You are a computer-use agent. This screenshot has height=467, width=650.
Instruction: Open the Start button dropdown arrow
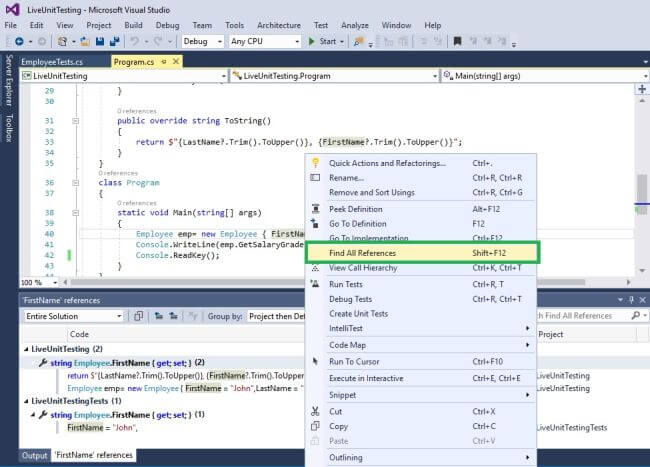[342, 41]
